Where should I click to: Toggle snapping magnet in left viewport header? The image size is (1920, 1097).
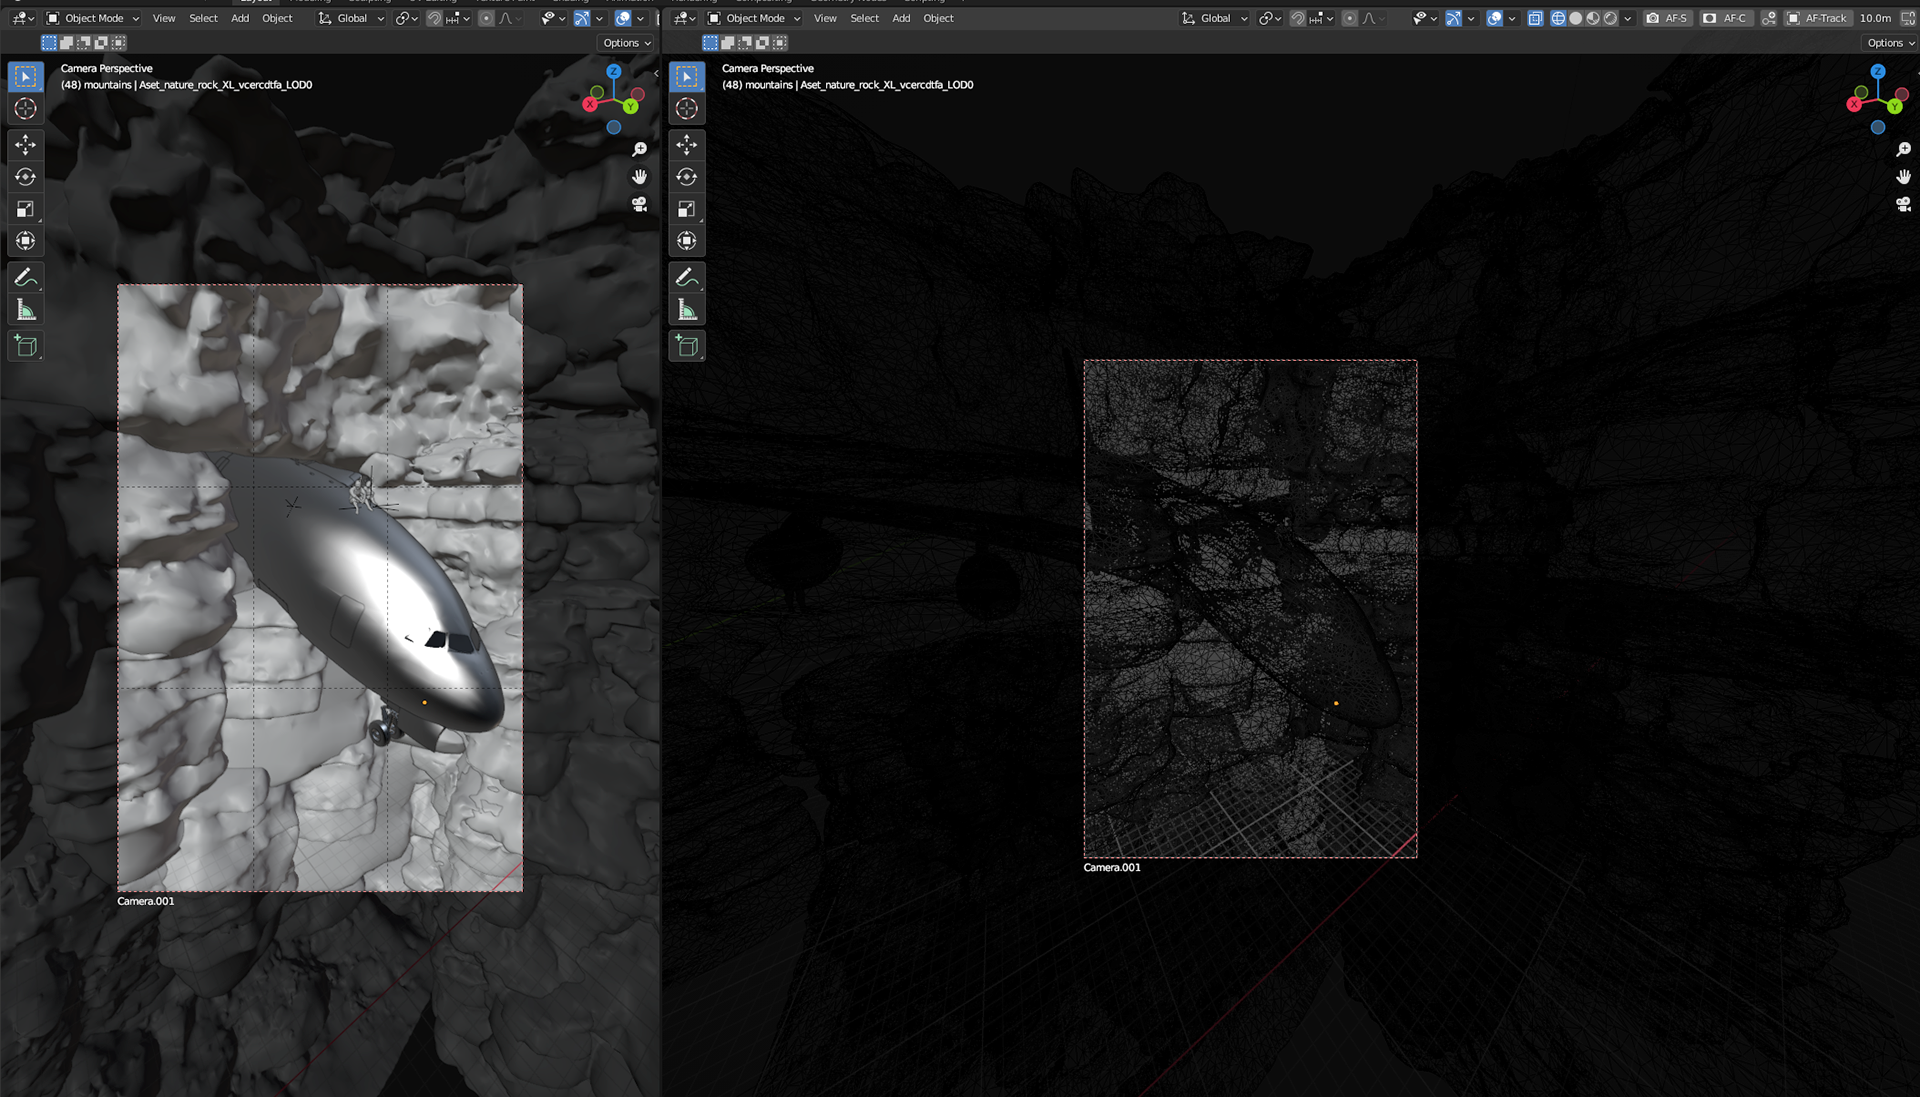coord(434,18)
